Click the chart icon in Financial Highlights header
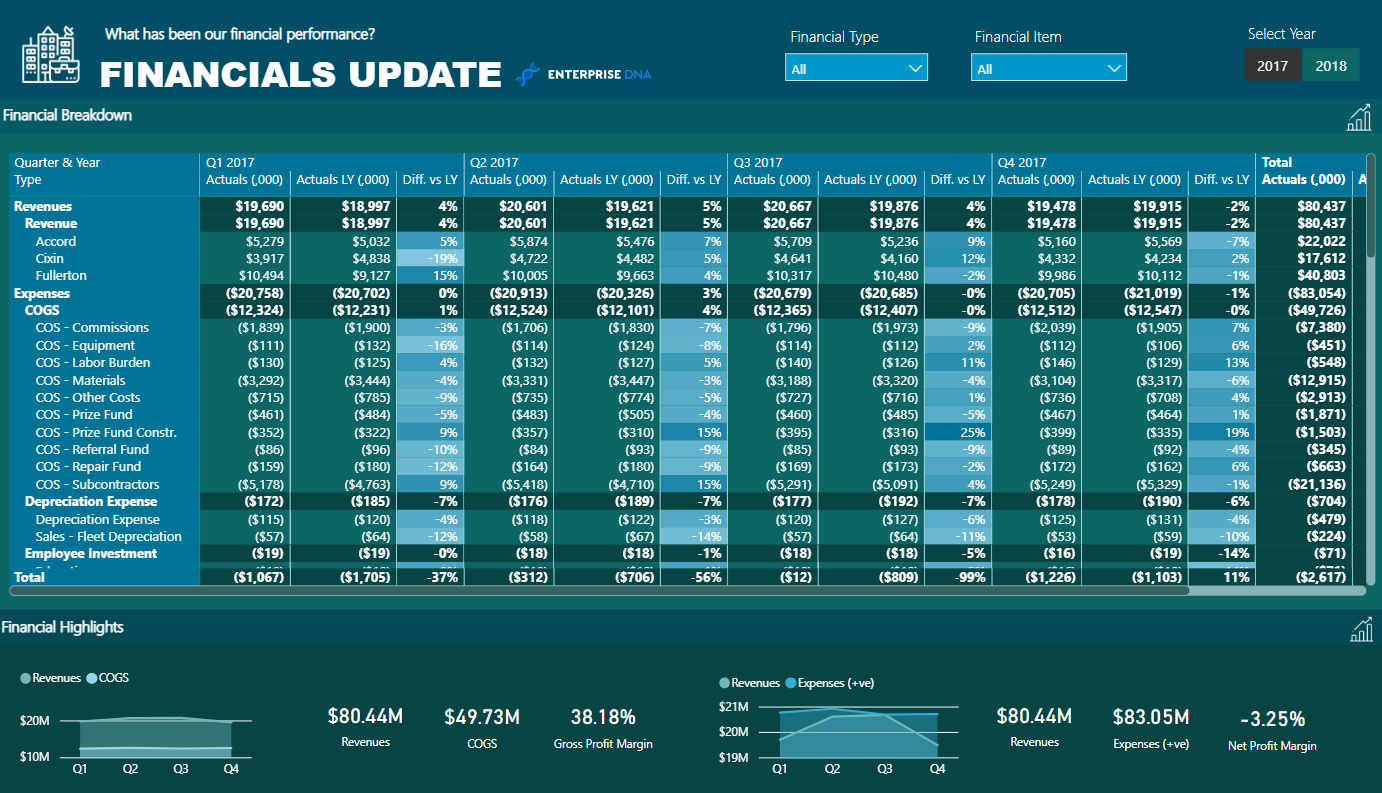 pos(1361,629)
